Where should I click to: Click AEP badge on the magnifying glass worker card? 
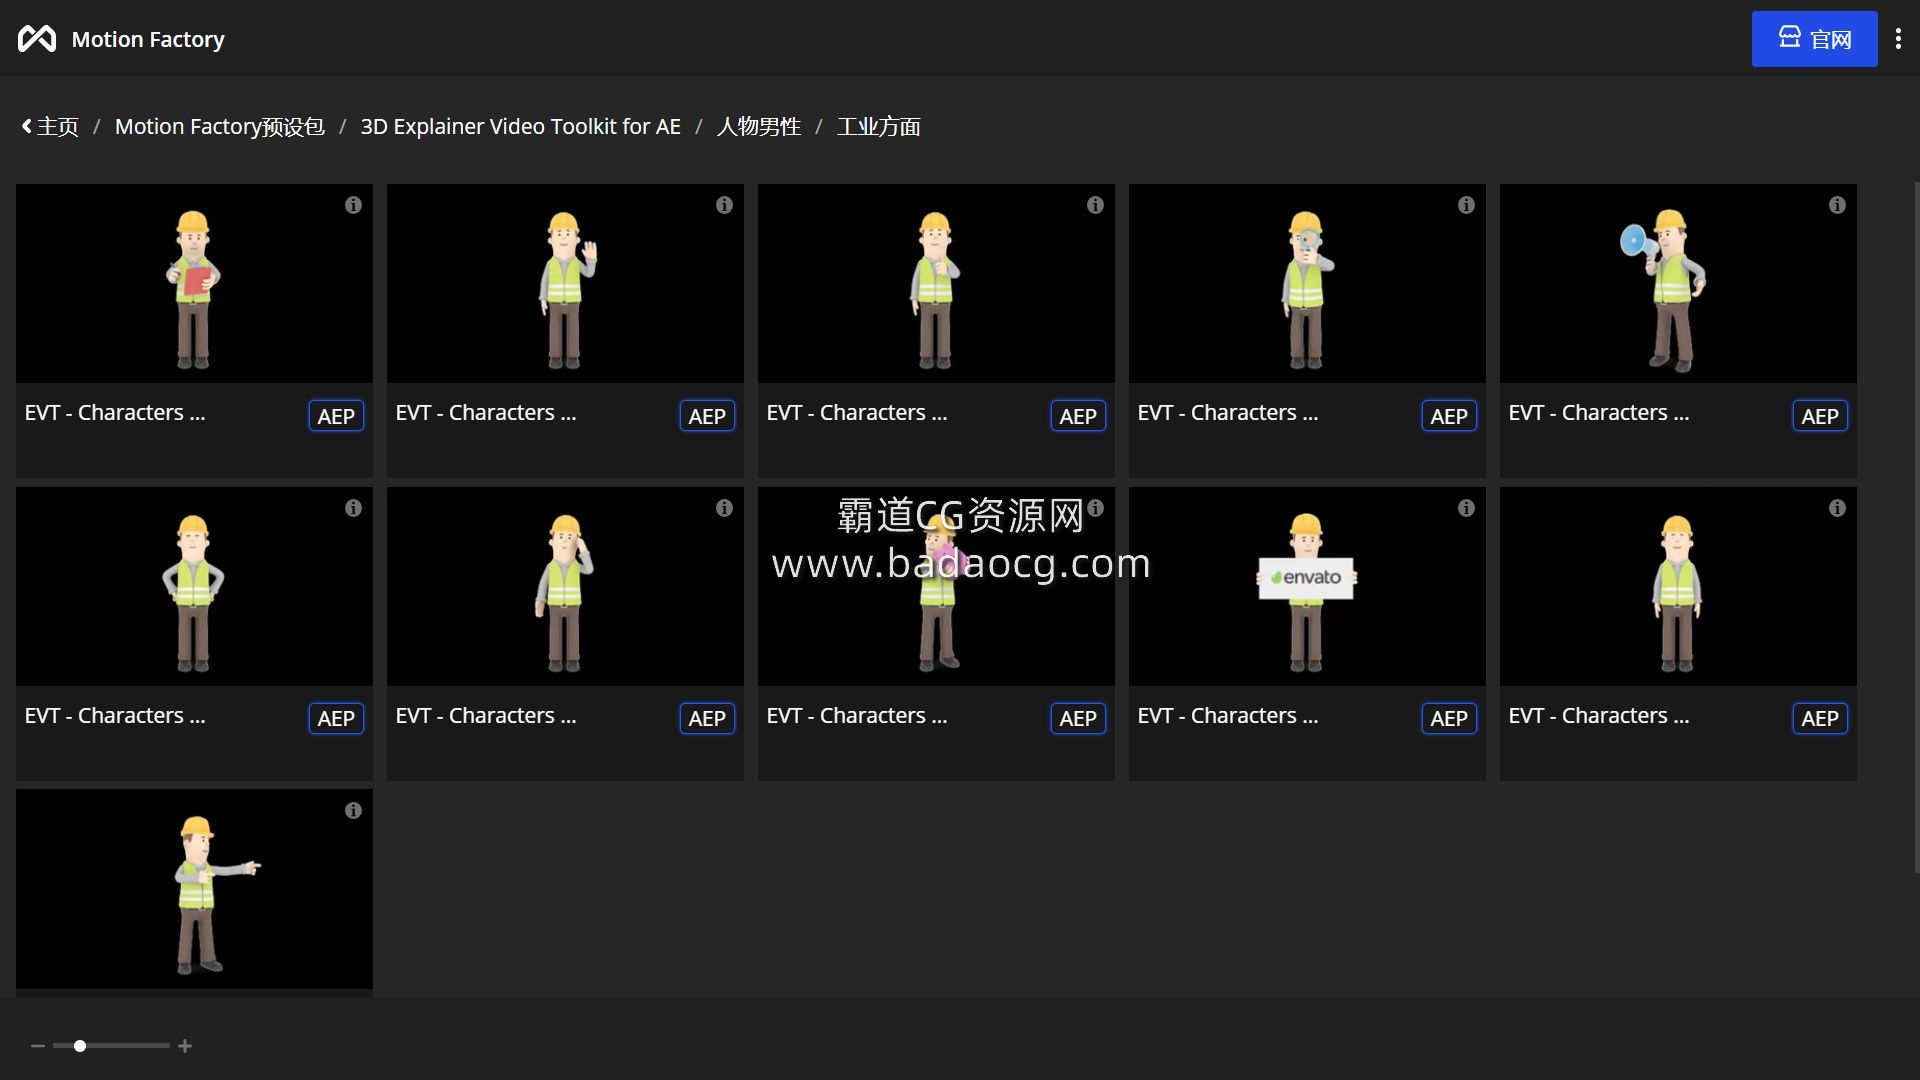click(x=1449, y=416)
